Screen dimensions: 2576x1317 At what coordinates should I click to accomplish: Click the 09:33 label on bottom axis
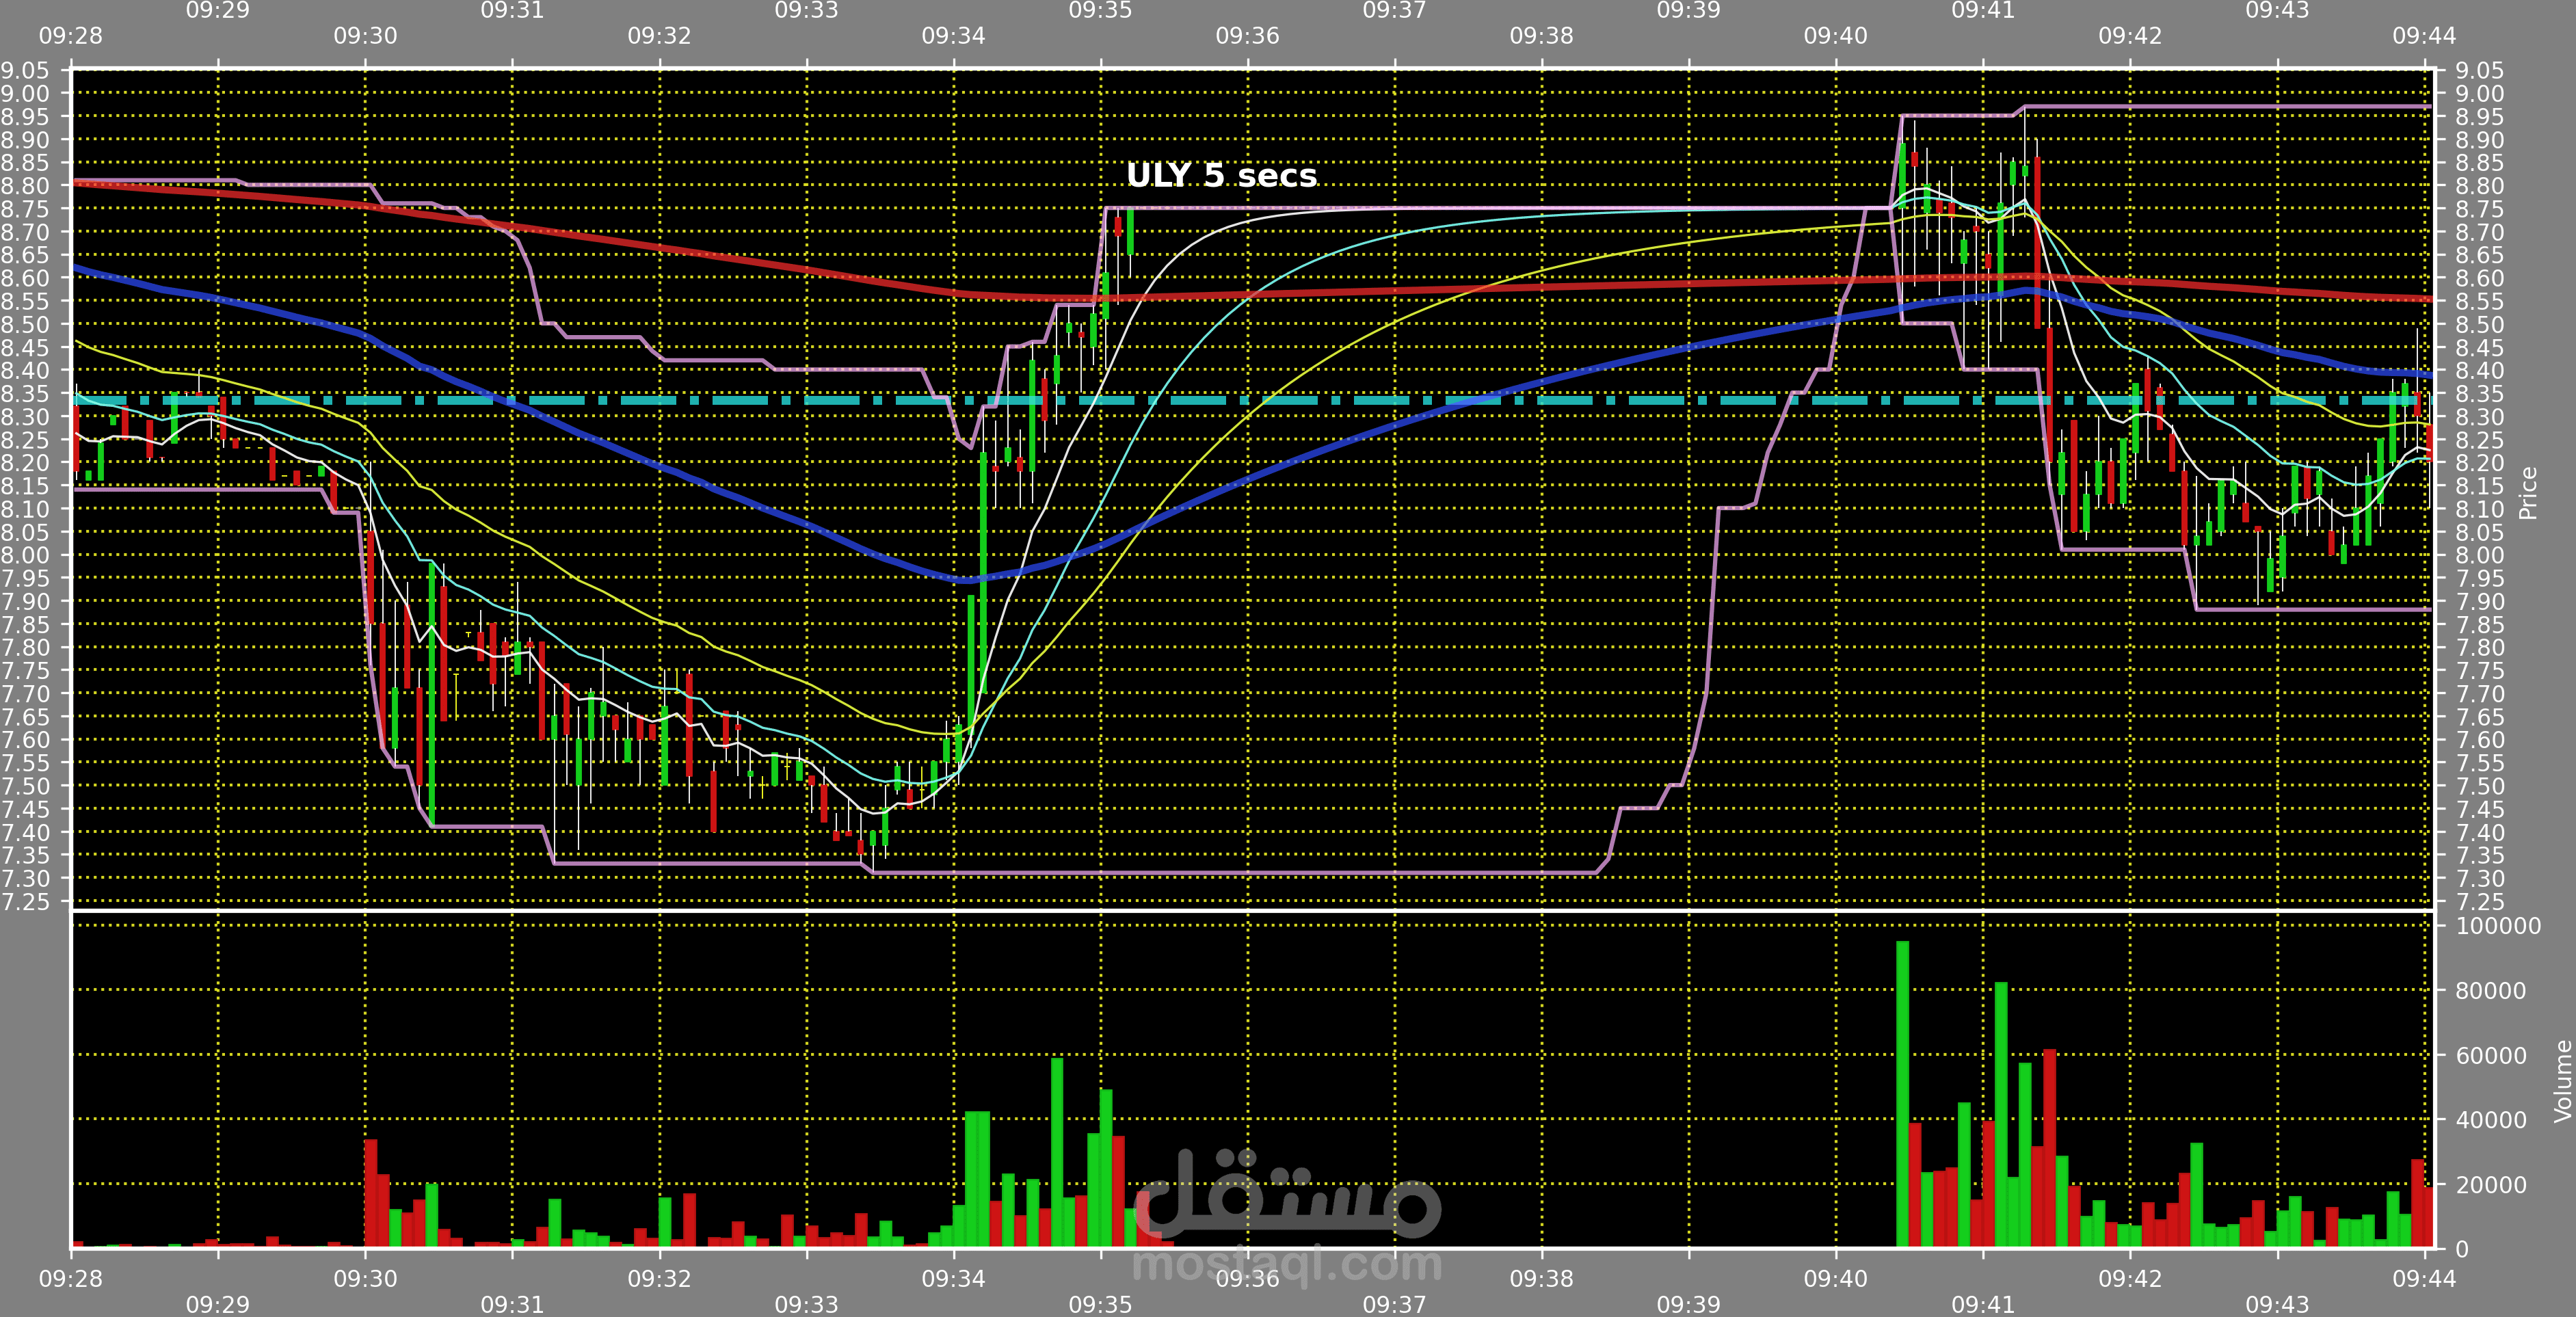tap(806, 1304)
